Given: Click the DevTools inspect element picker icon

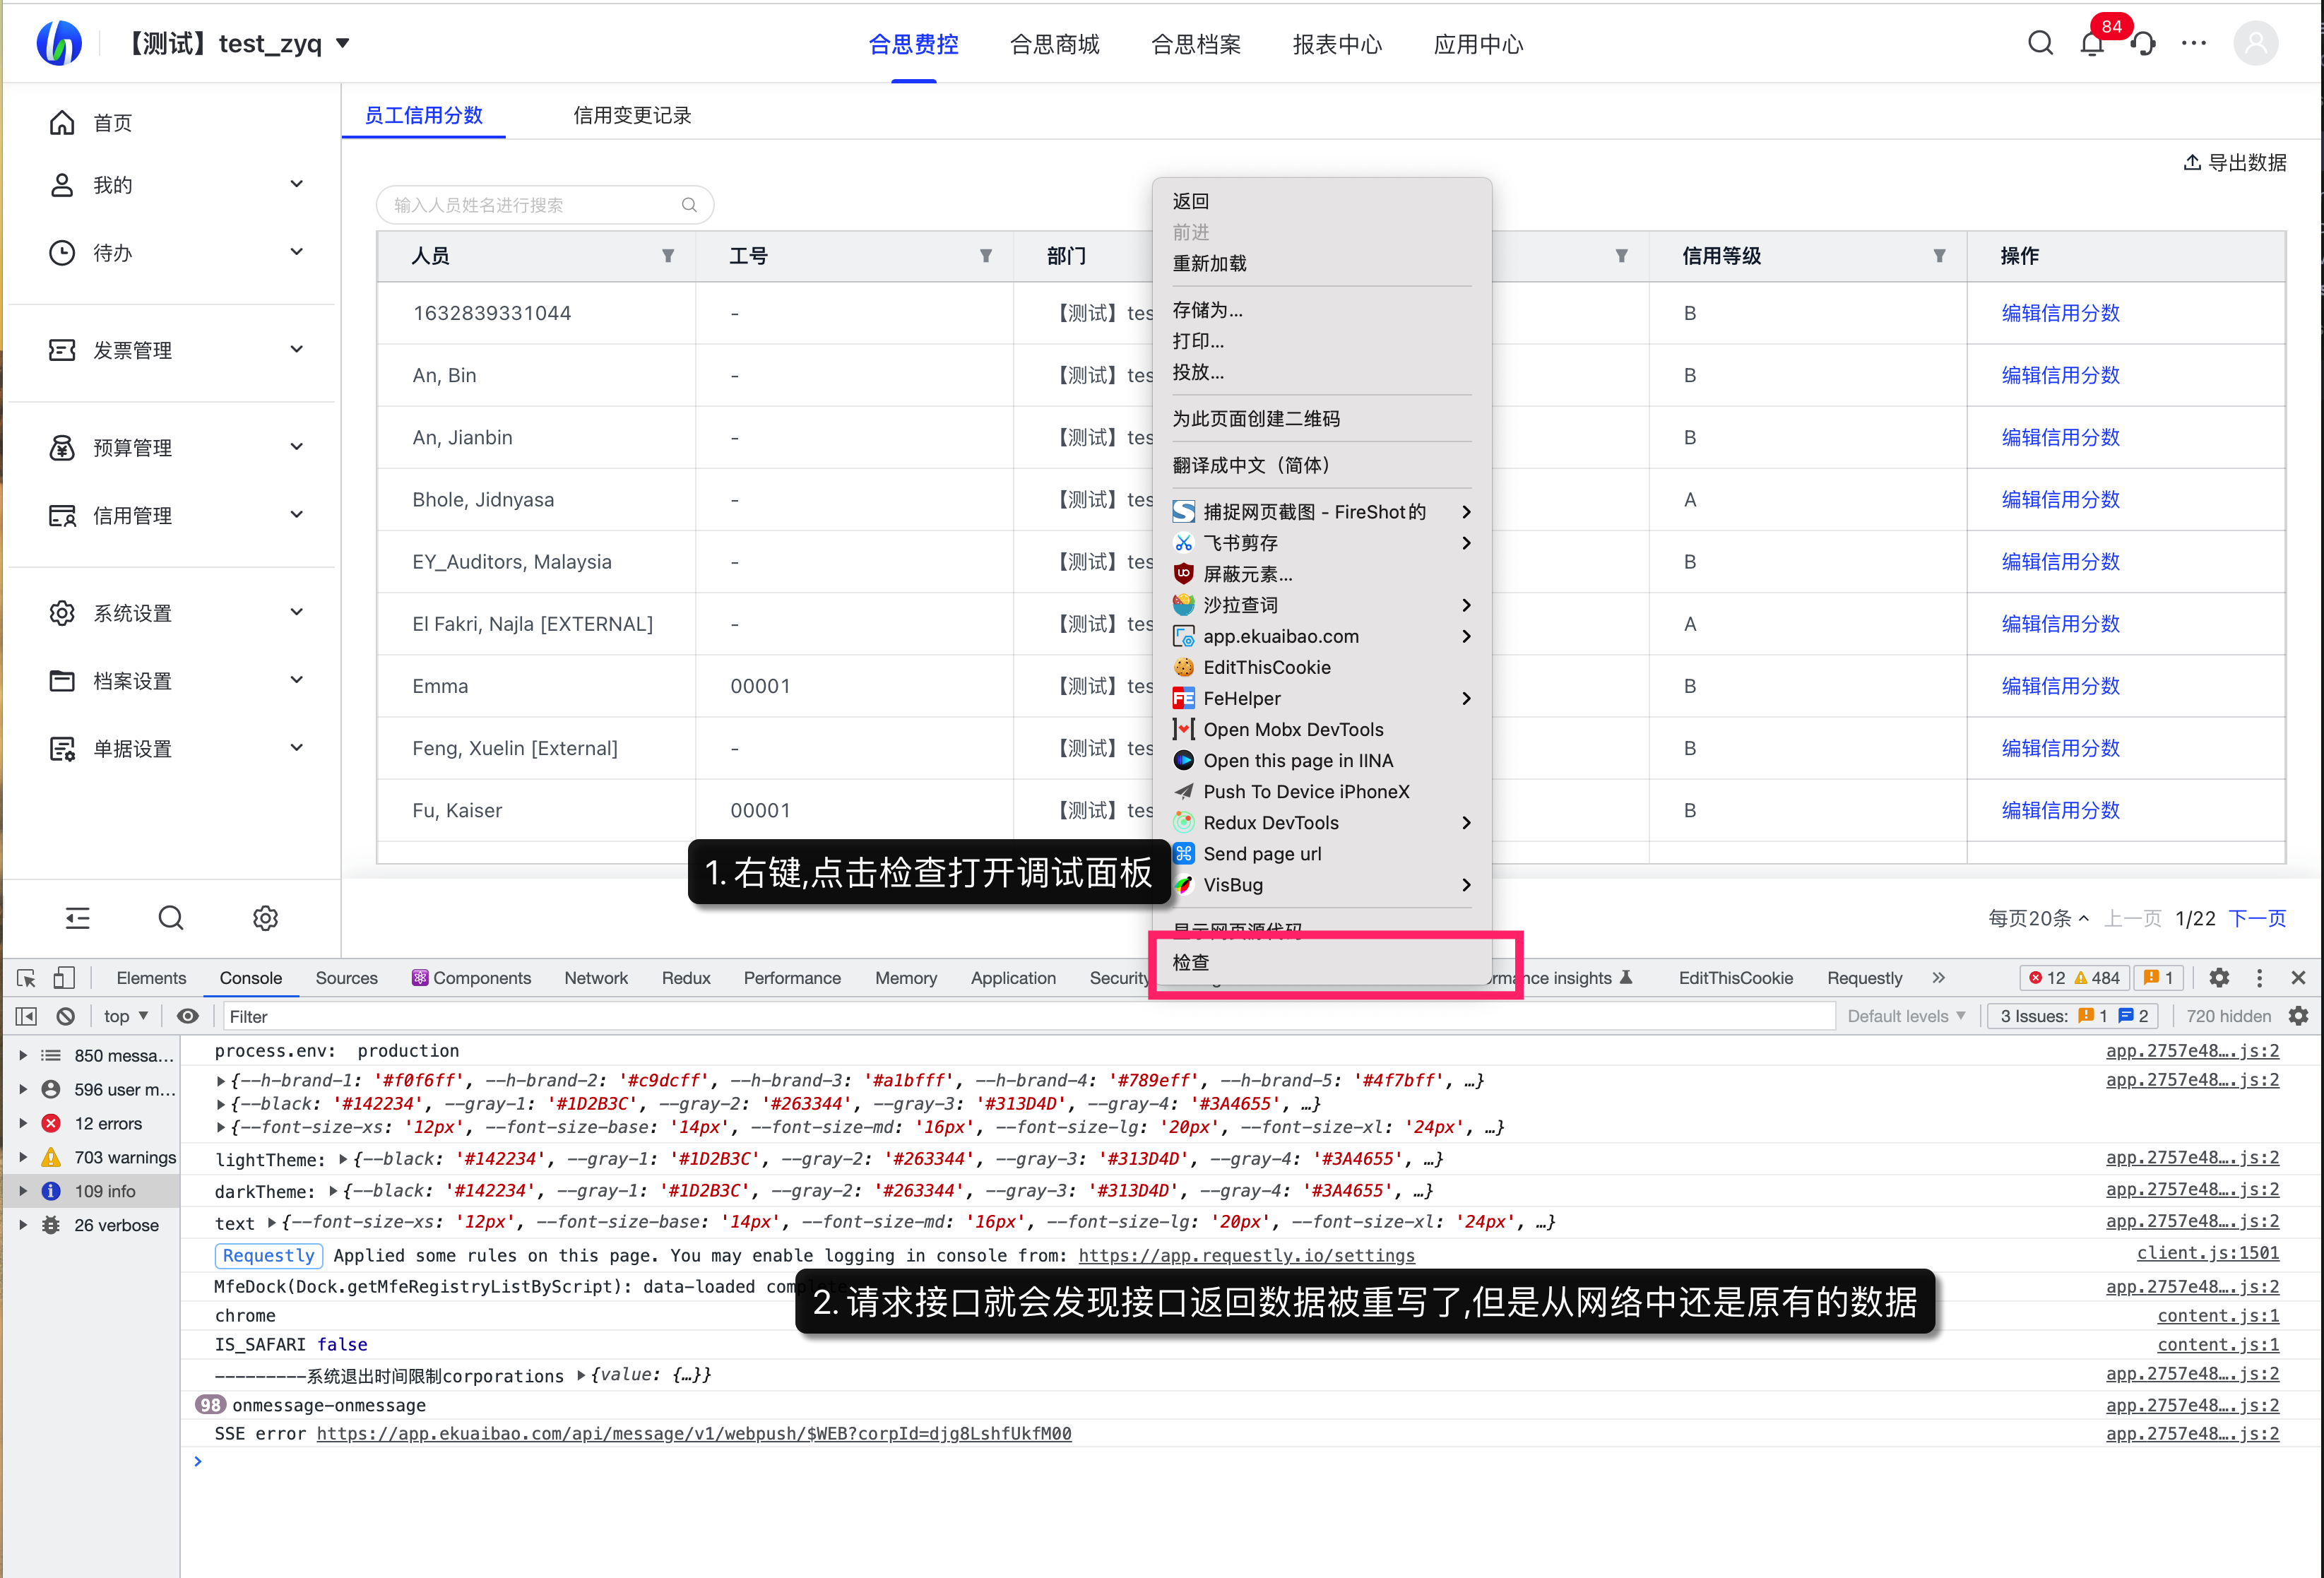Looking at the screenshot, I should 27,978.
